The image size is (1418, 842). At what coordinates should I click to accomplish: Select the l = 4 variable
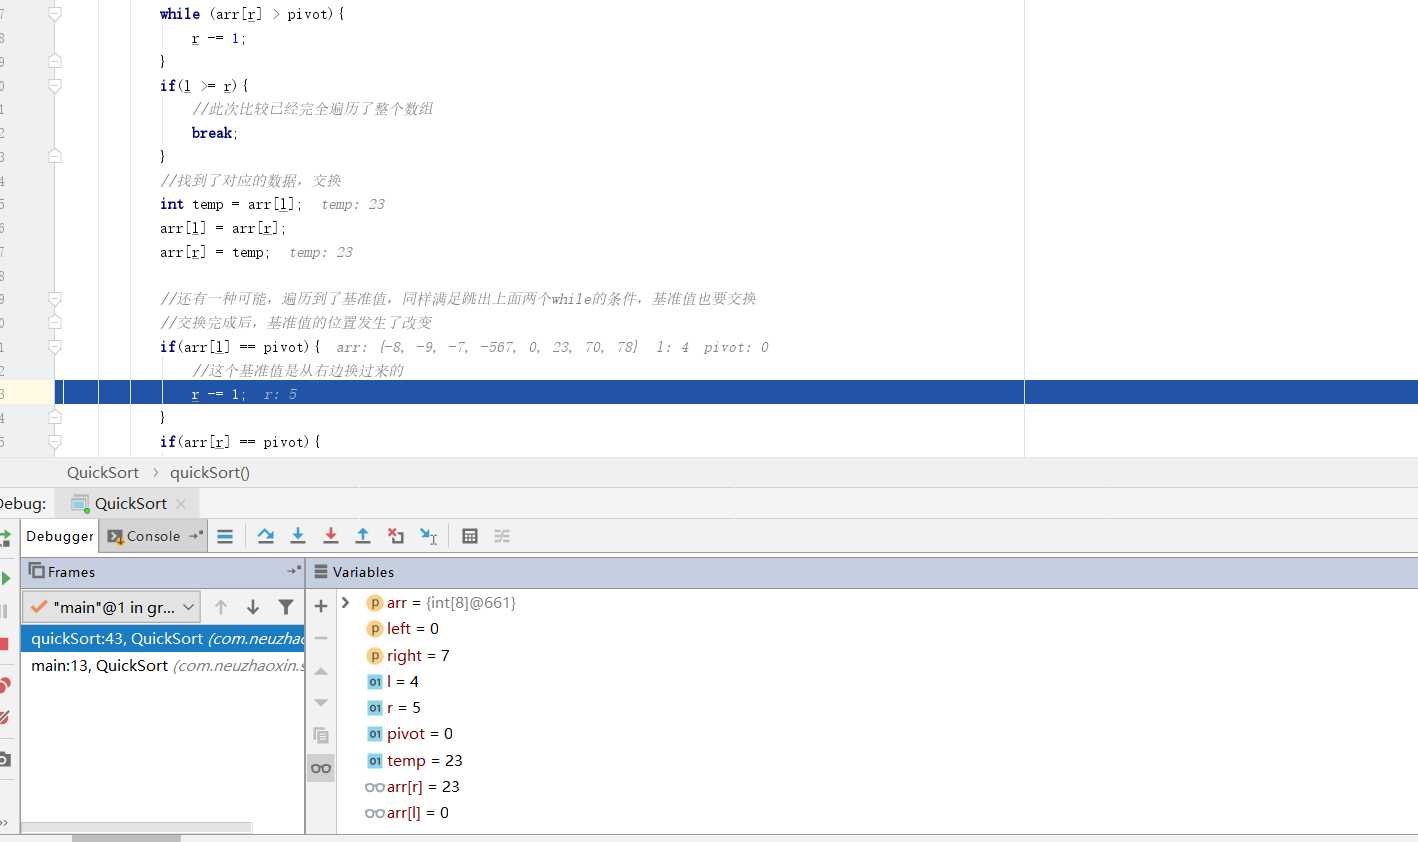pyautogui.click(x=393, y=681)
